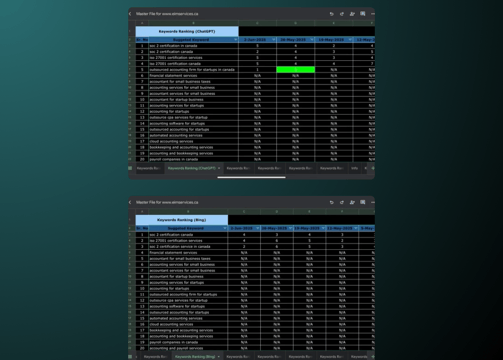Select 'payroll companies in canada' in ChatGPT sheet
The image size is (503, 360).
[x=193, y=159]
